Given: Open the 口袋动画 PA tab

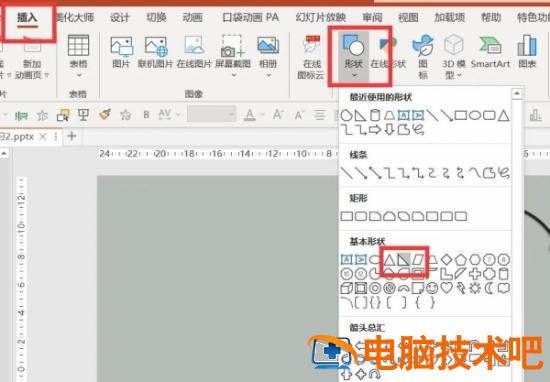Looking at the screenshot, I should [250, 17].
